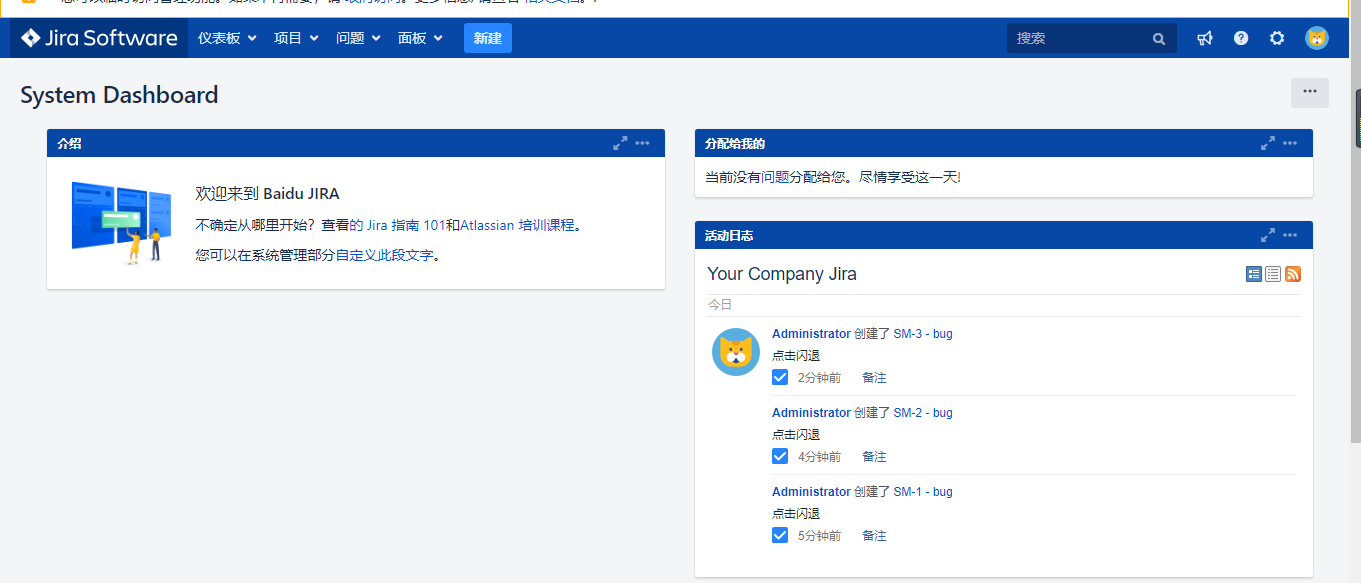Click 备注 under the SM-3 entry
The image size is (1361, 583).
coord(874,378)
